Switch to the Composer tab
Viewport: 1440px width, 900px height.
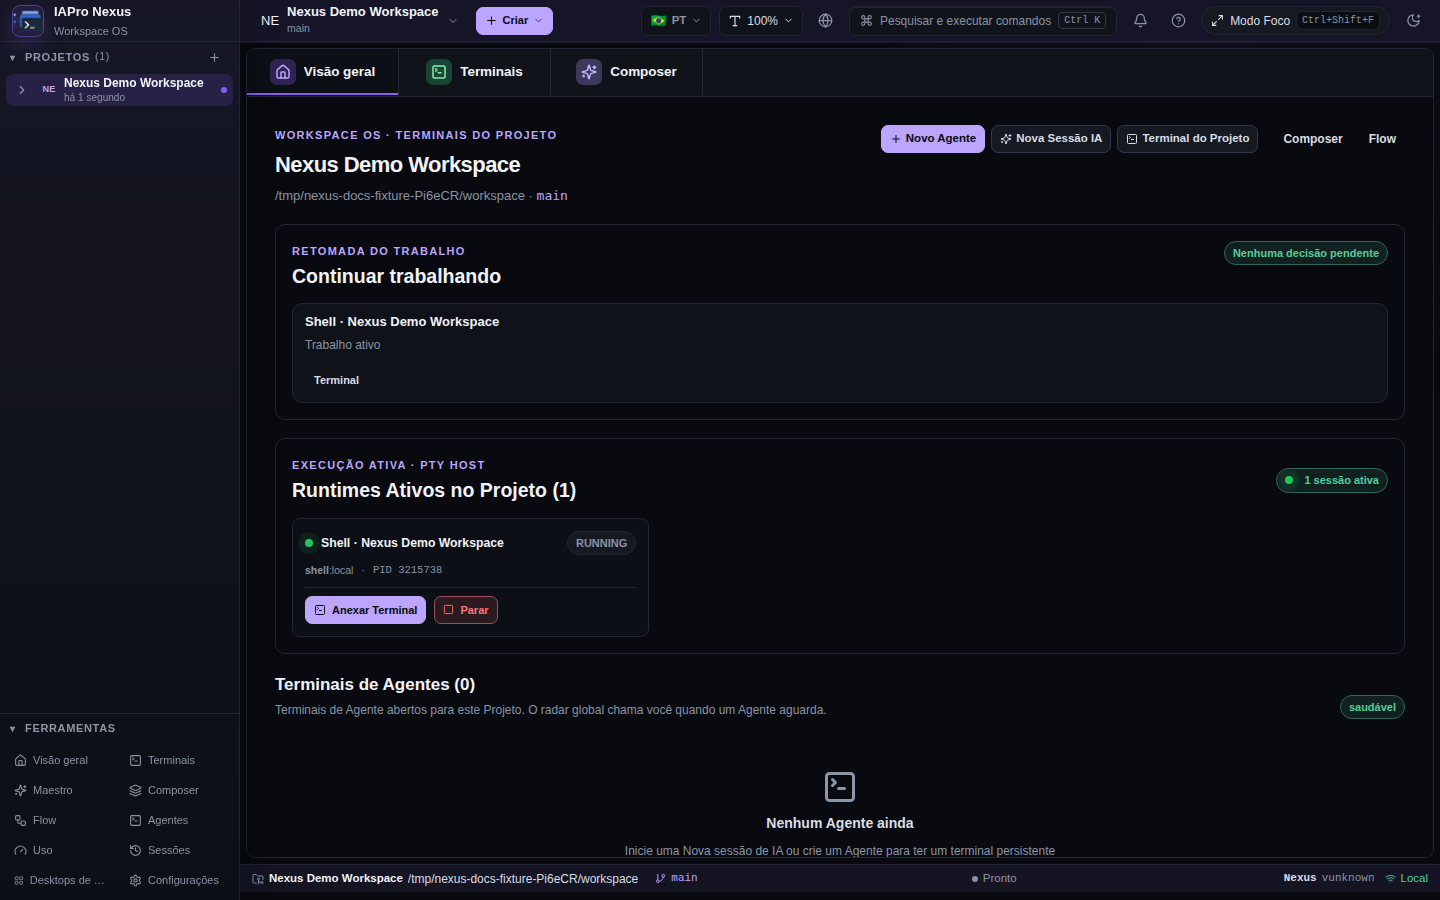[x=627, y=72]
